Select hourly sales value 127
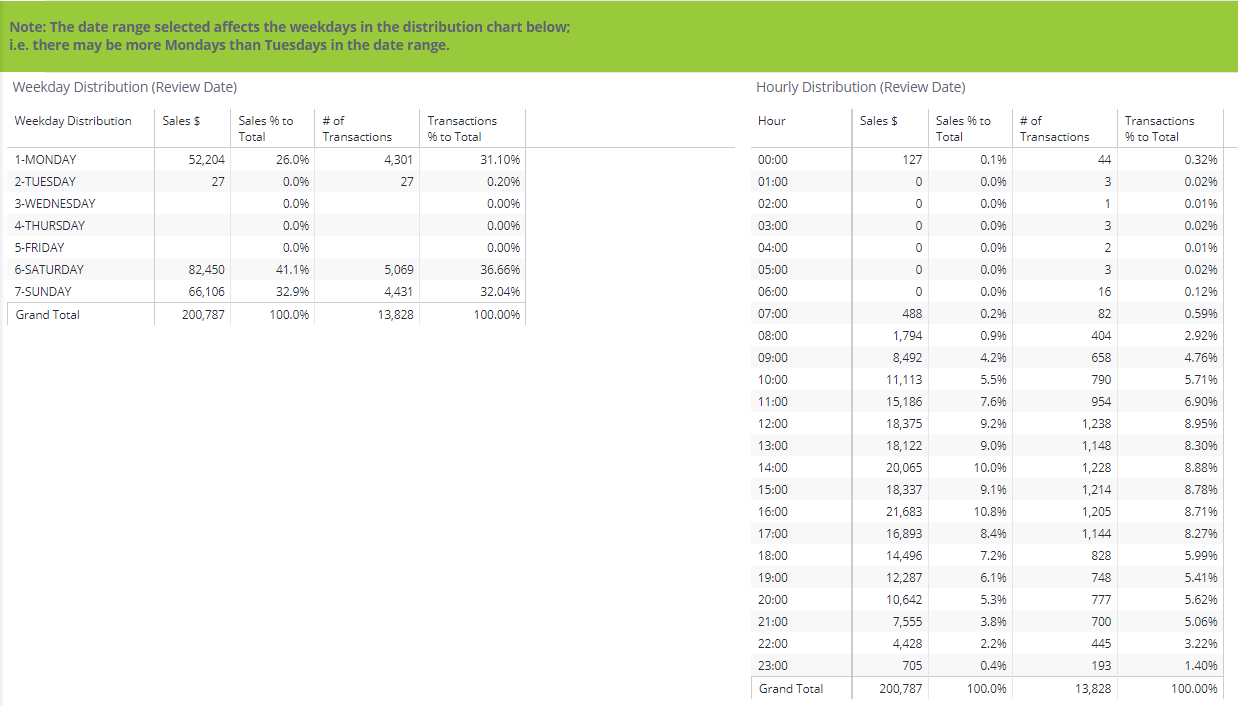 tap(912, 160)
